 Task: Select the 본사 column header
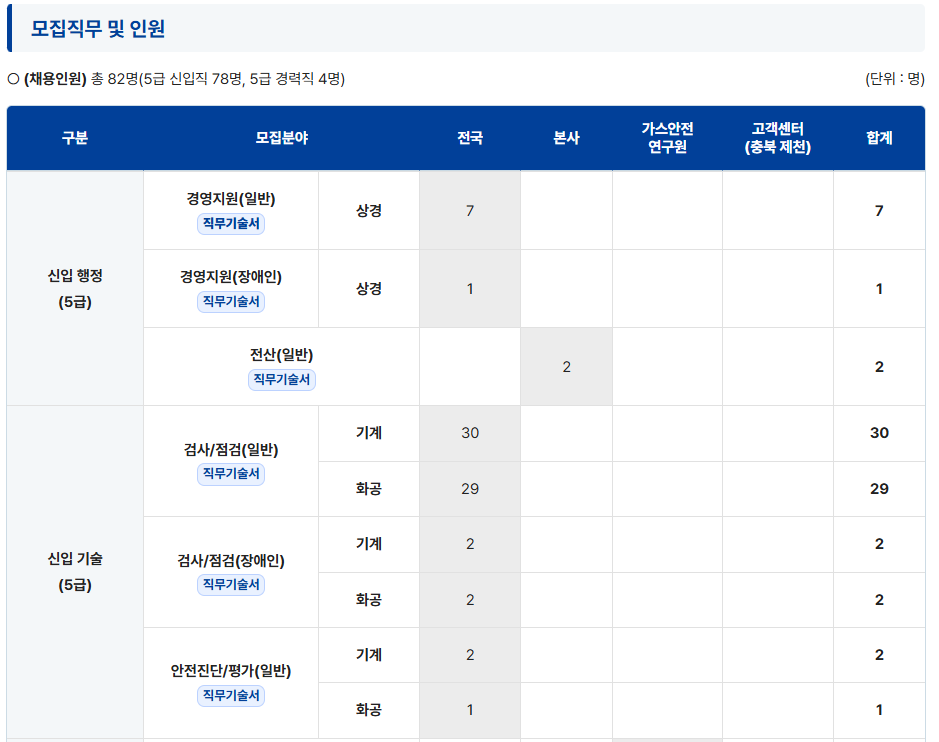pyautogui.click(x=566, y=138)
